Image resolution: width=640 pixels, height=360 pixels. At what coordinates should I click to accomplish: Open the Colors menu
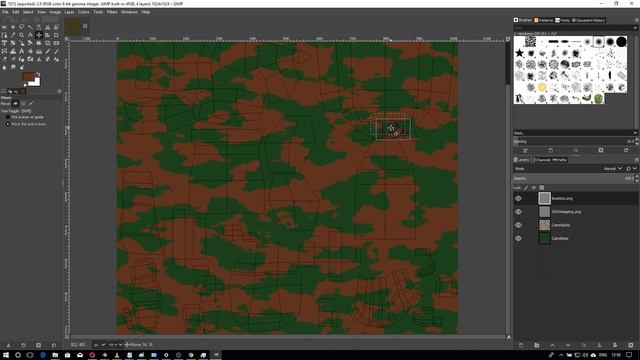tap(84, 12)
